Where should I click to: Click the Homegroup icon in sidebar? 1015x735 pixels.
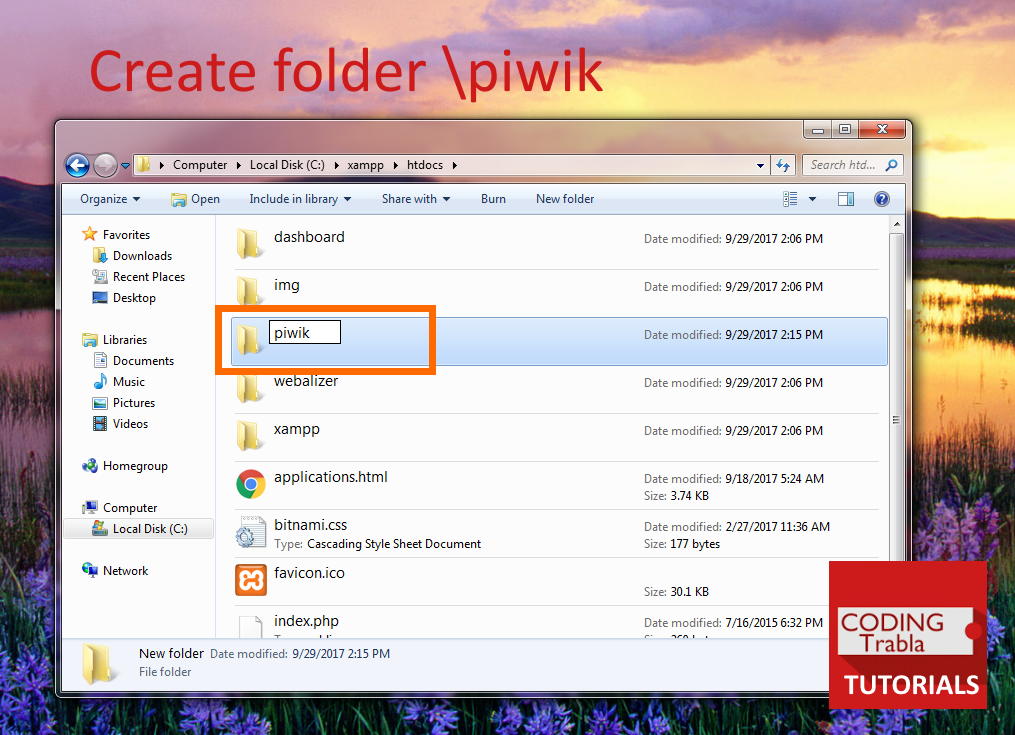pos(90,466)
